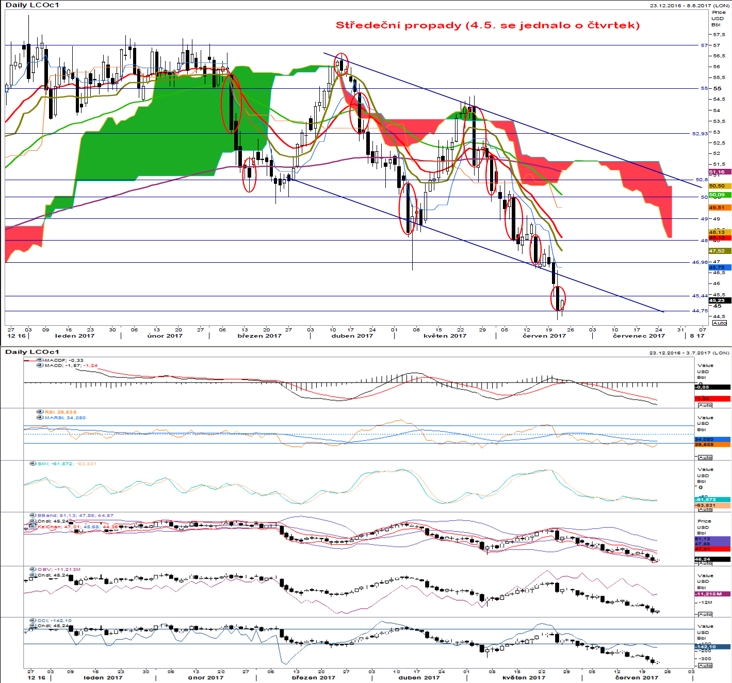Click the red Středeční propady annotation text
Image resolution: width=732 pixels, height=683 pixels.
(487, 25)
